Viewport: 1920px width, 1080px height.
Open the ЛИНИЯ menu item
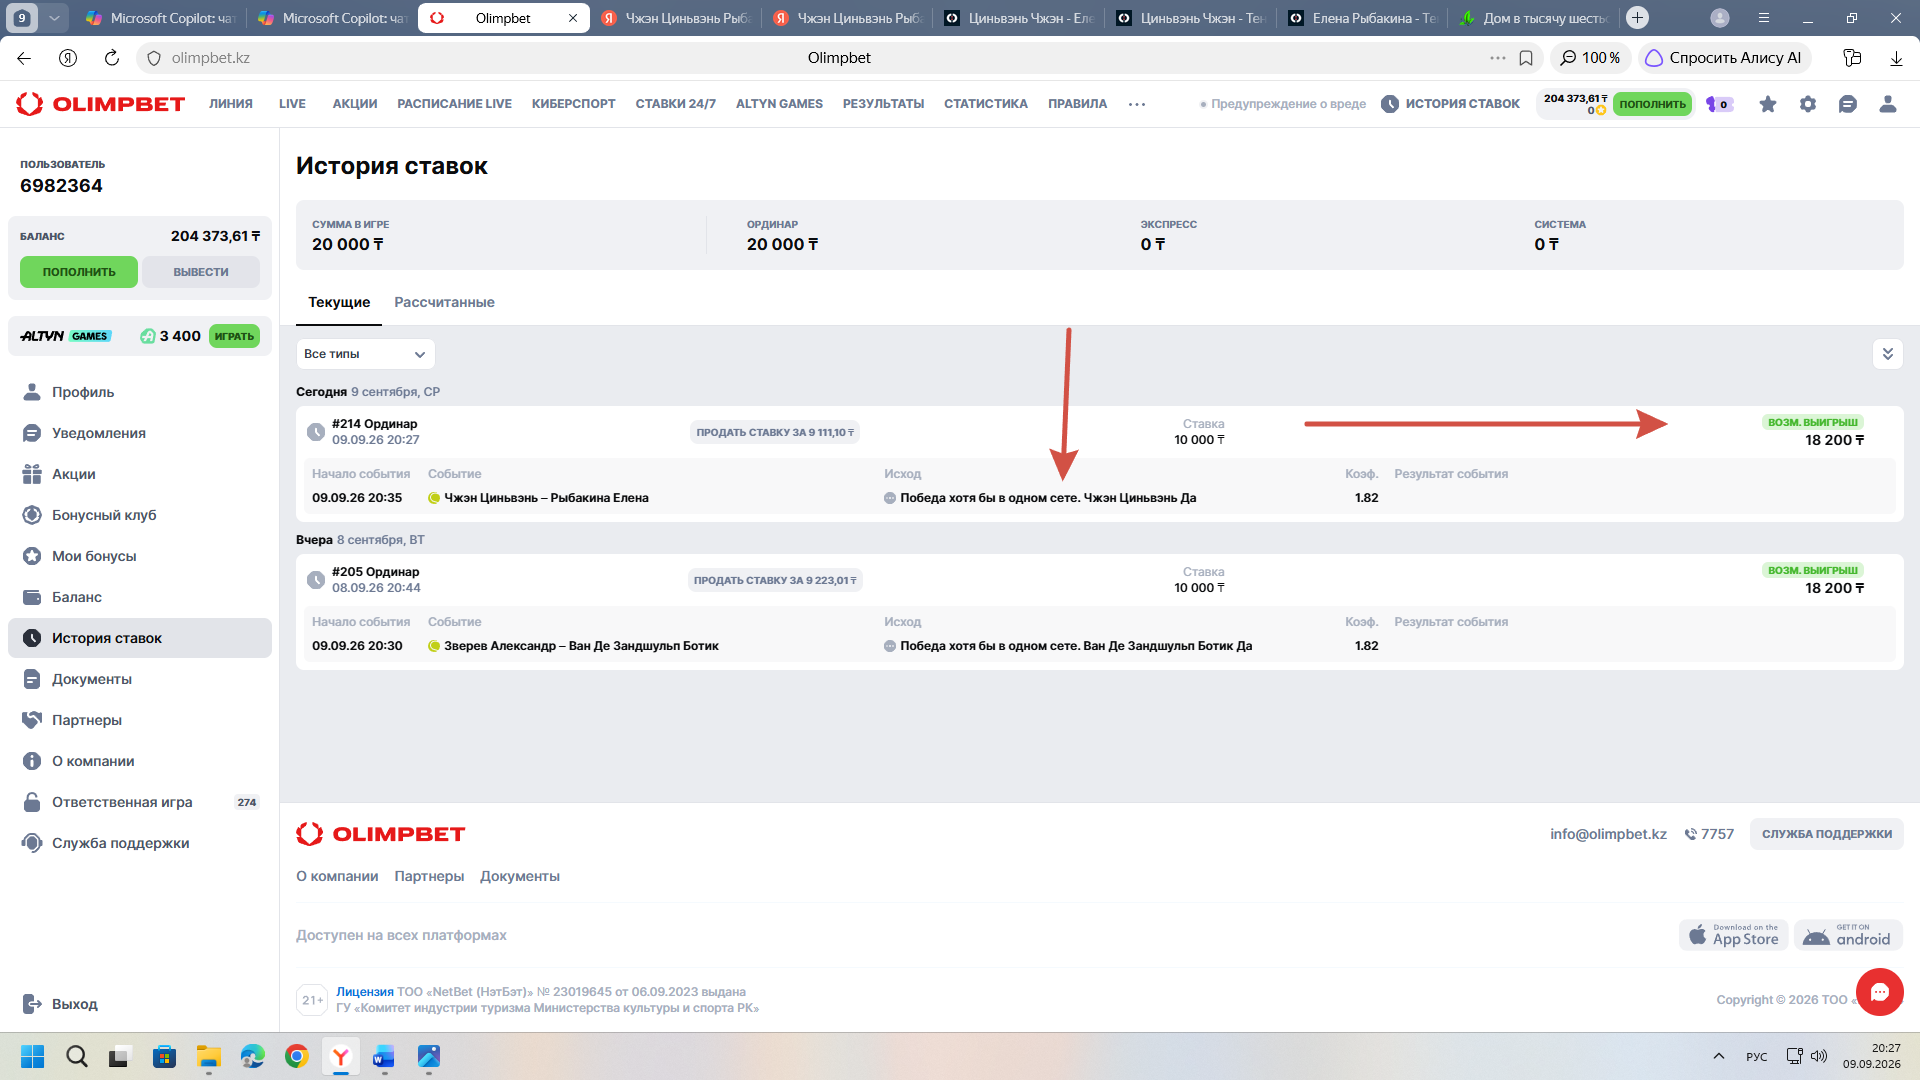click(231, 104)
